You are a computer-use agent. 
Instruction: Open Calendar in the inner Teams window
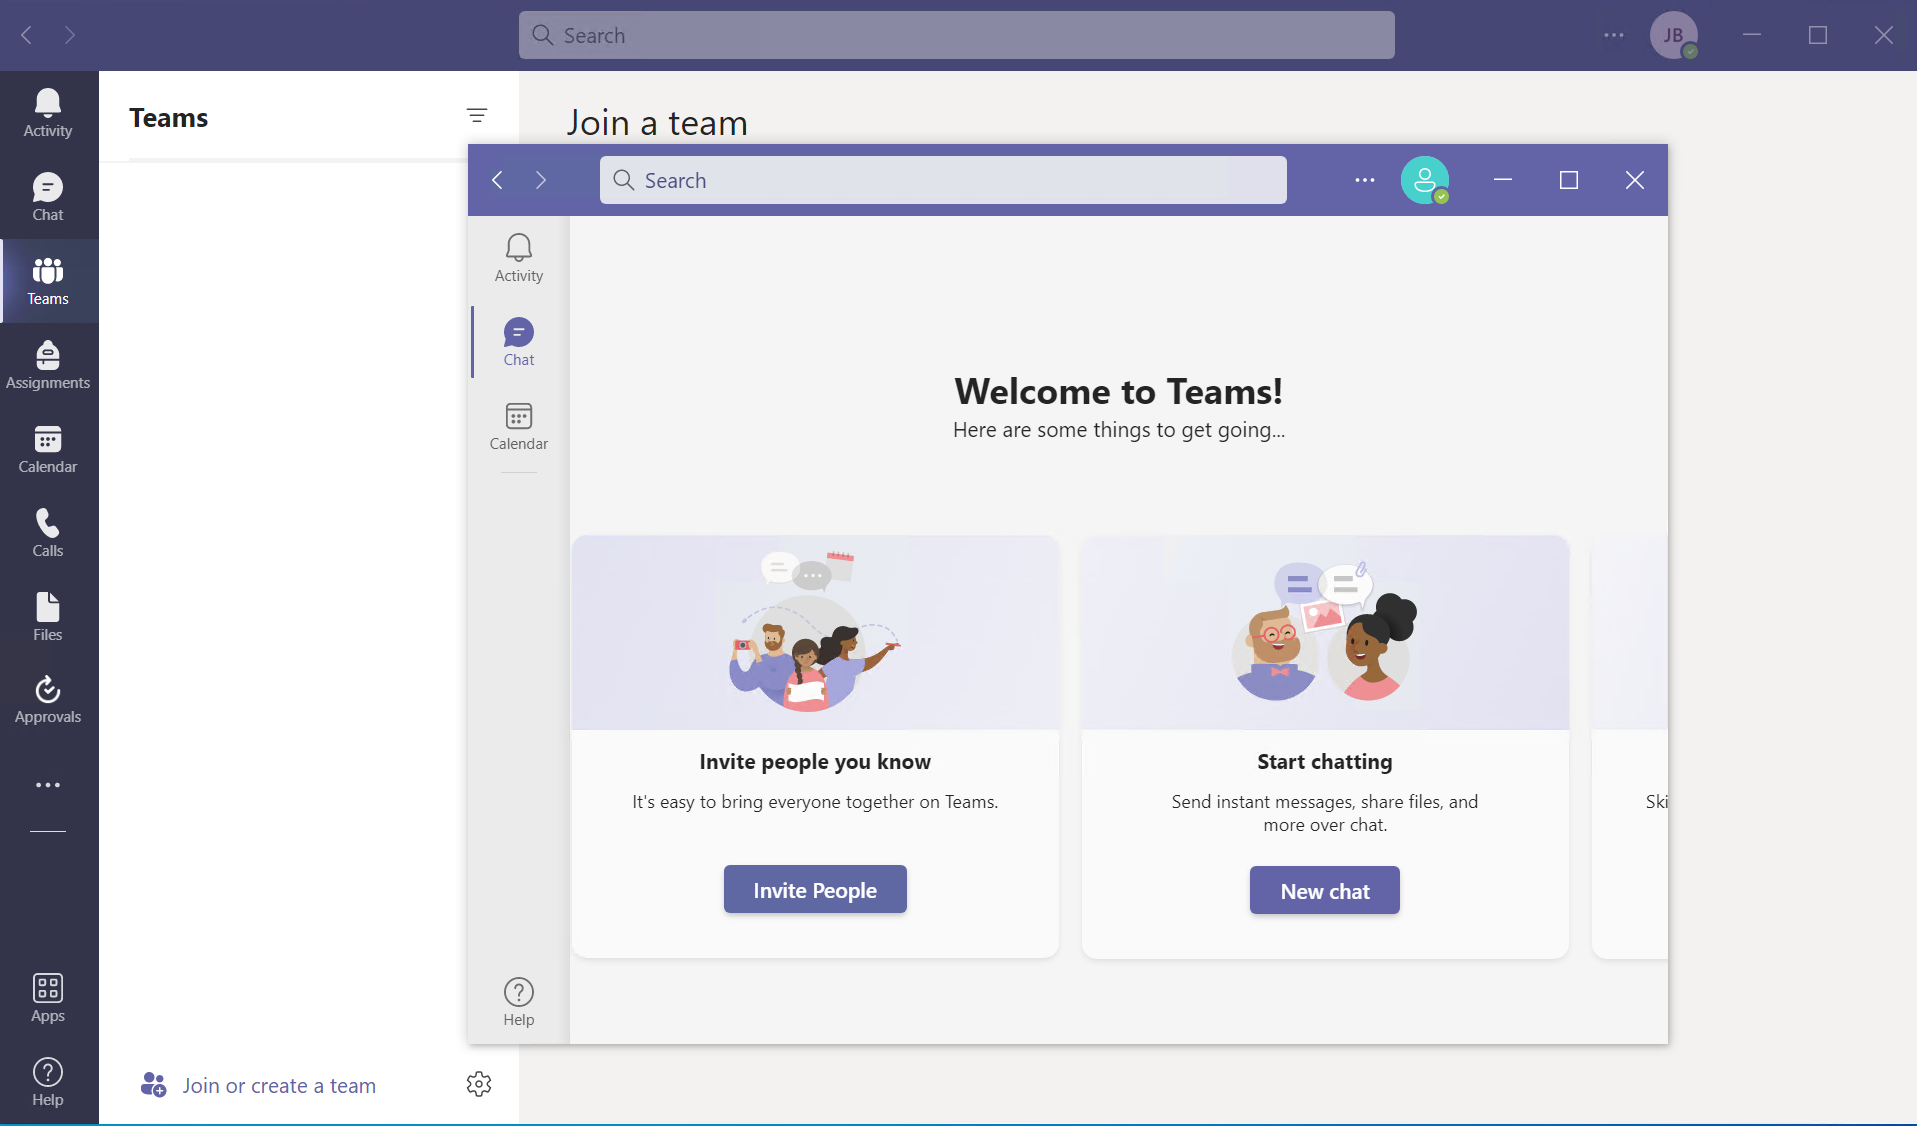coord(518,427)
